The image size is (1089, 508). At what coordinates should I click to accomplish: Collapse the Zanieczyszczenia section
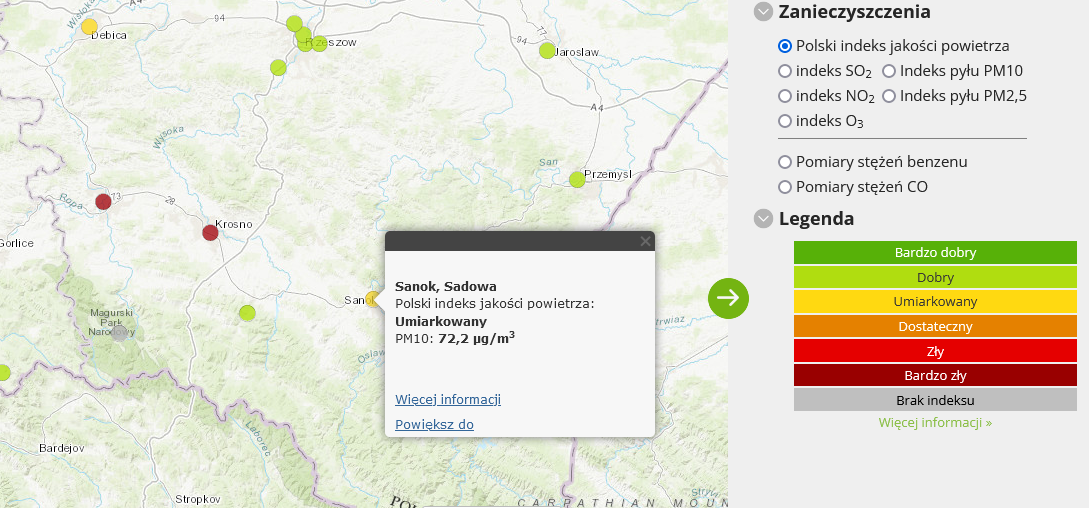pos(764,12)
